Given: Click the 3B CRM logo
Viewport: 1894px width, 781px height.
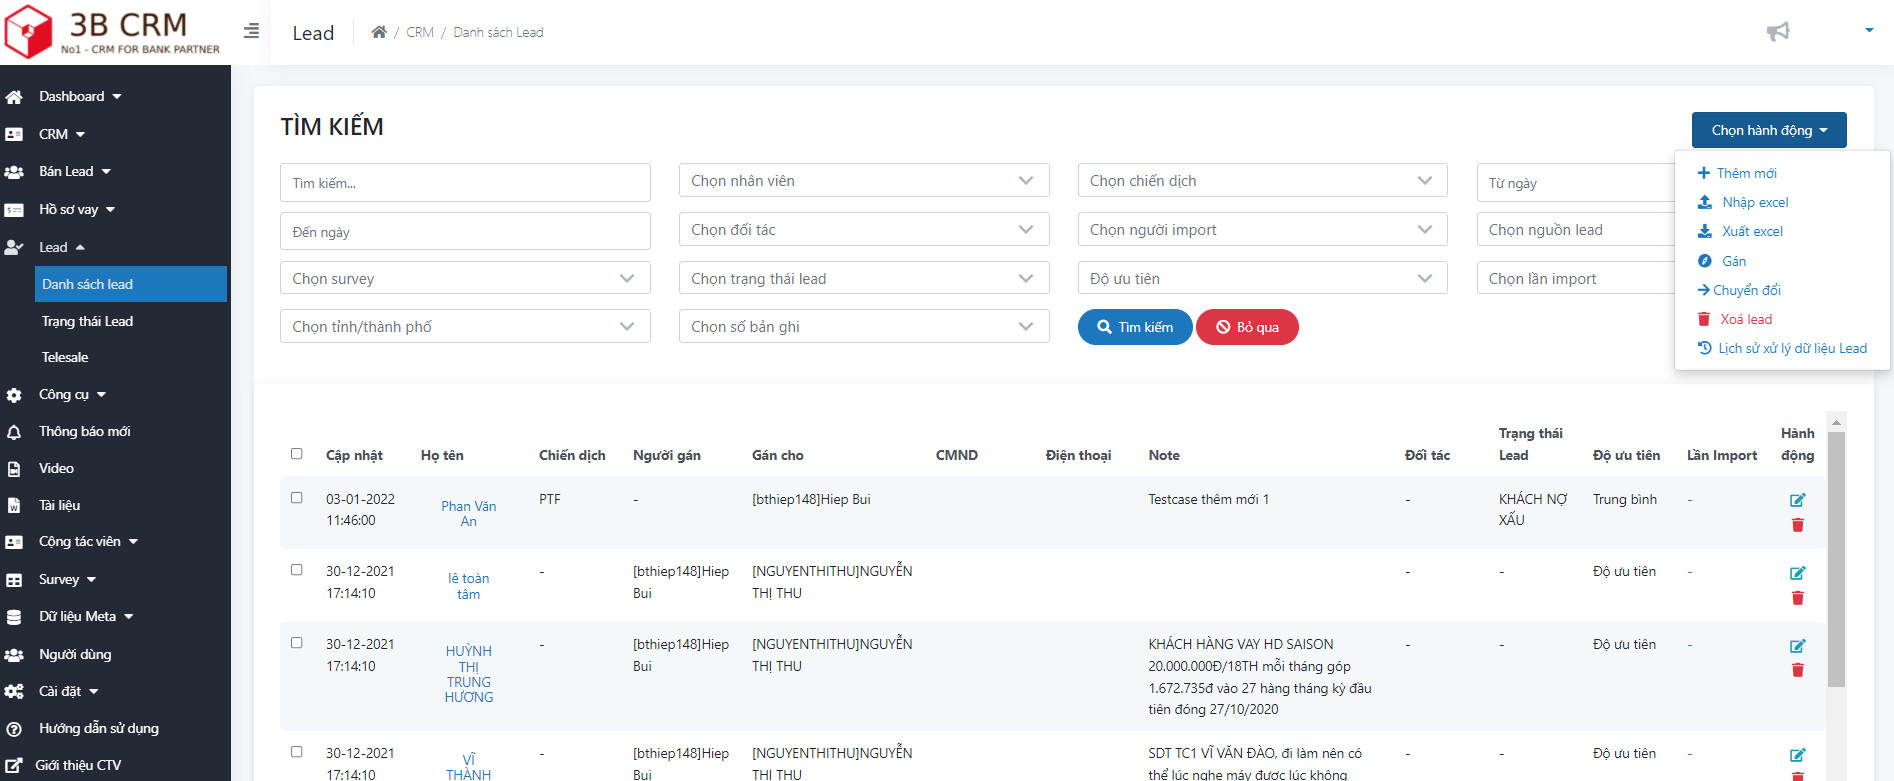Looking at the screenshot, I should point(112,32).
